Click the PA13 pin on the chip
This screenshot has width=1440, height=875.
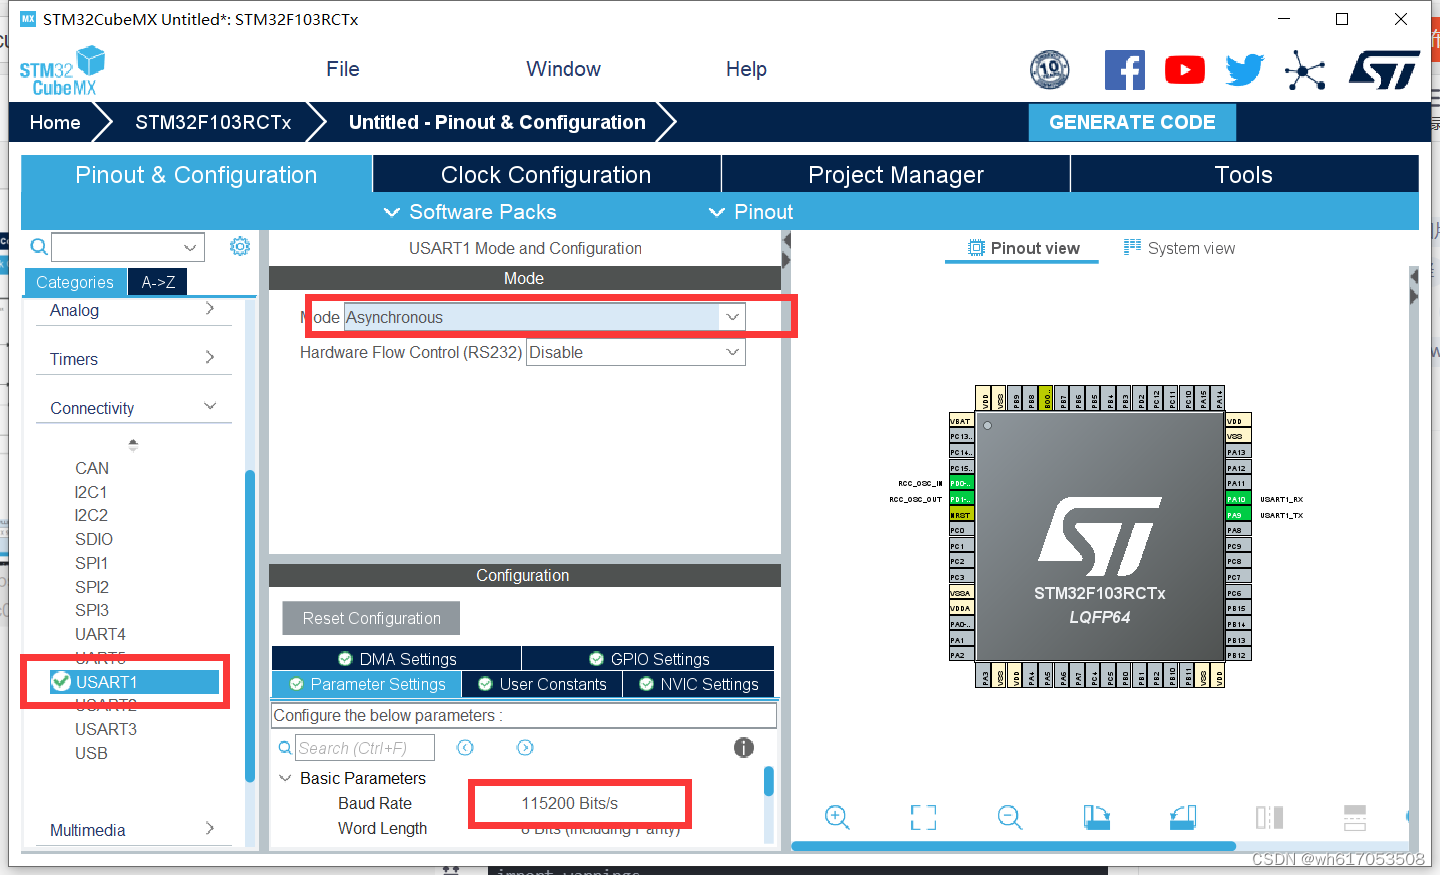(x=1238, y=452)
